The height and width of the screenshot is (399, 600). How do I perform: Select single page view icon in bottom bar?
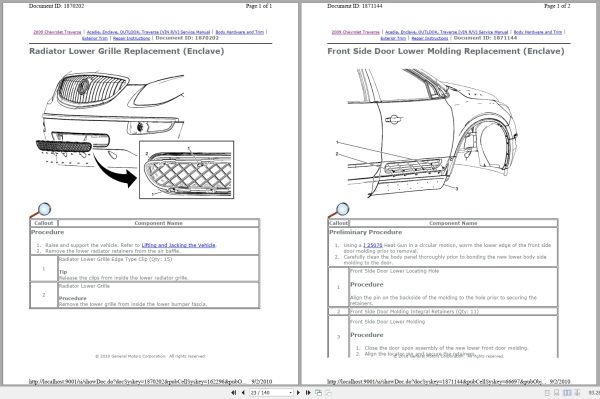[547, 393]
